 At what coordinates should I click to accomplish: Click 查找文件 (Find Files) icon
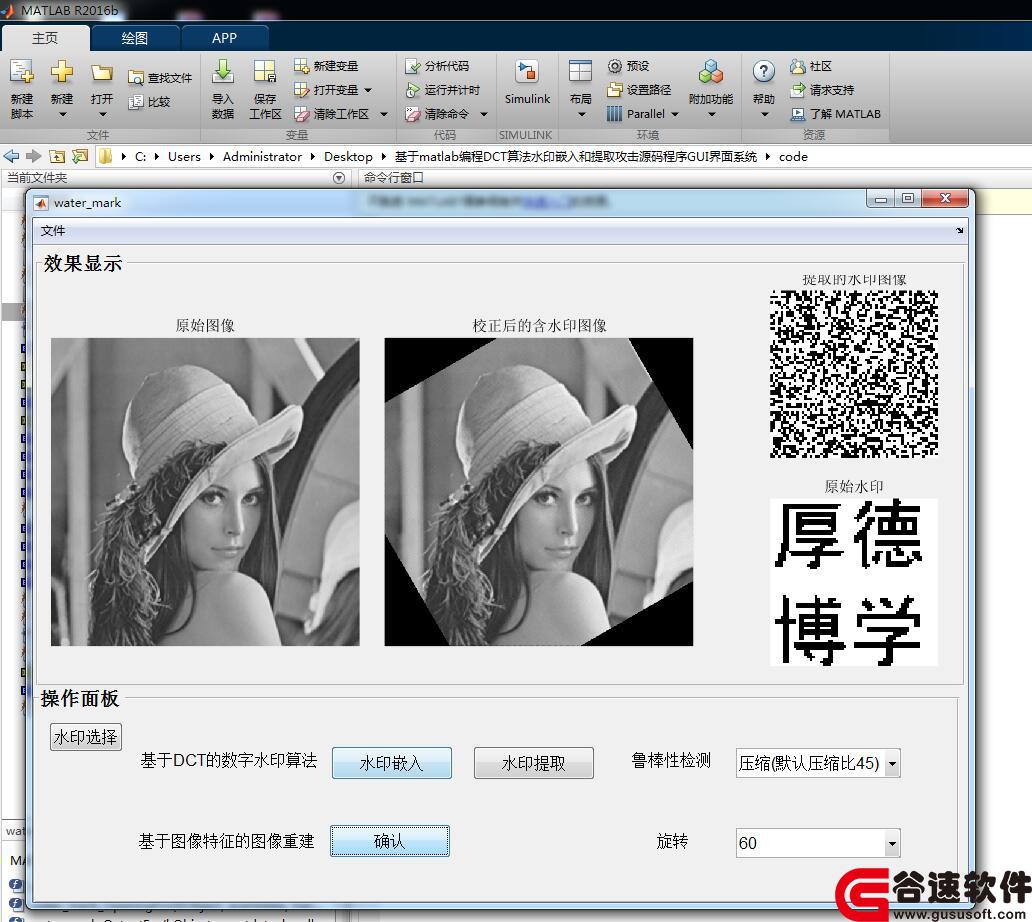(x=136, y=78)
